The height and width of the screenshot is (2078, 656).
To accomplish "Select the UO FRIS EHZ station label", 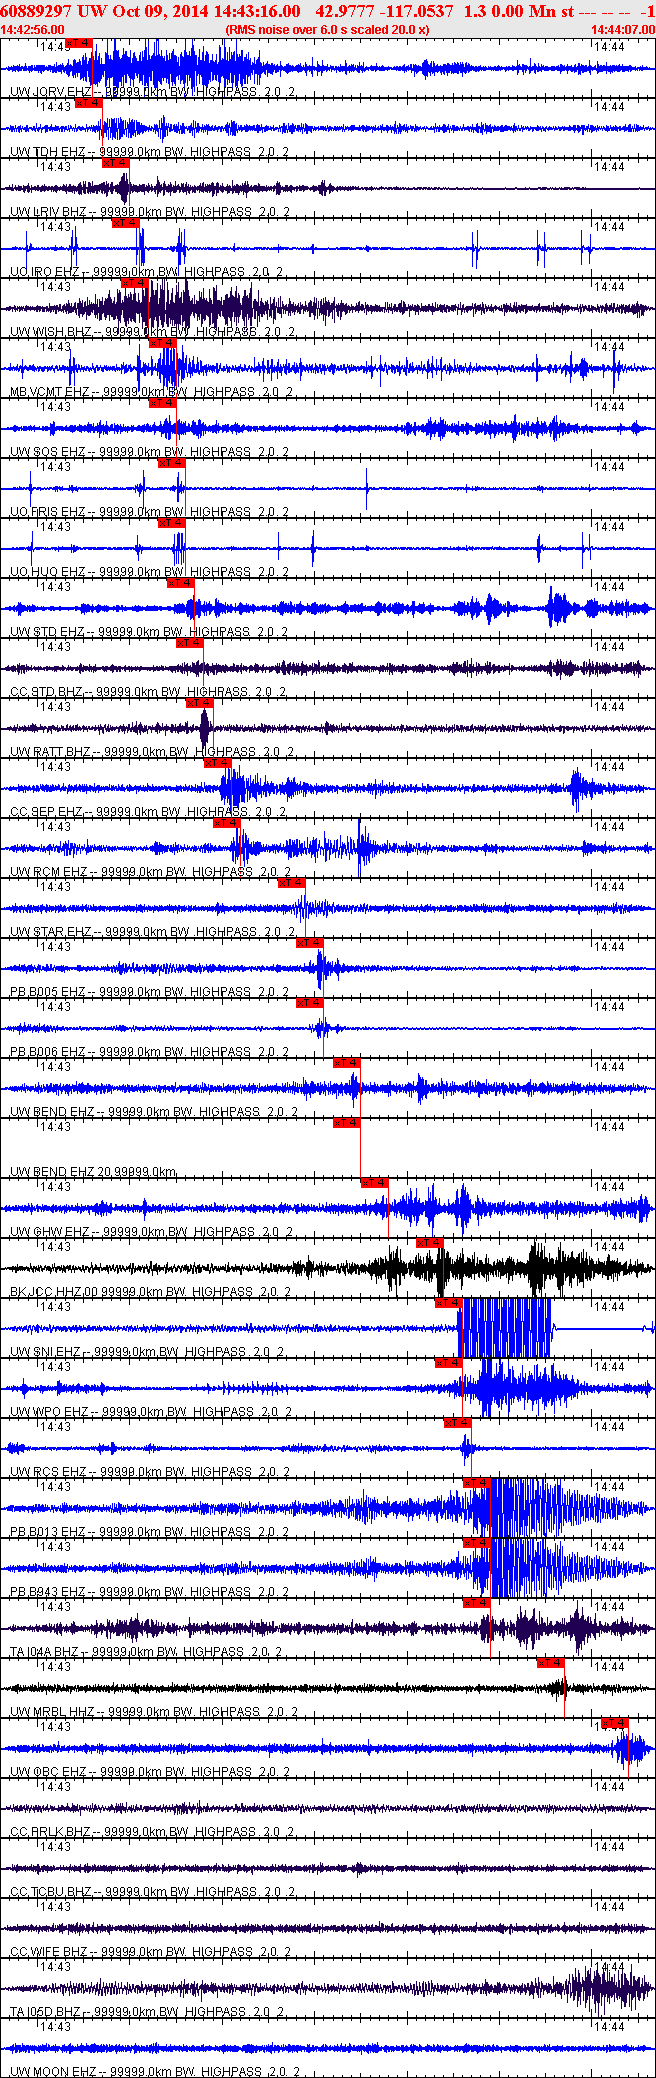I will pyautogui.click(x=150, y=512).
